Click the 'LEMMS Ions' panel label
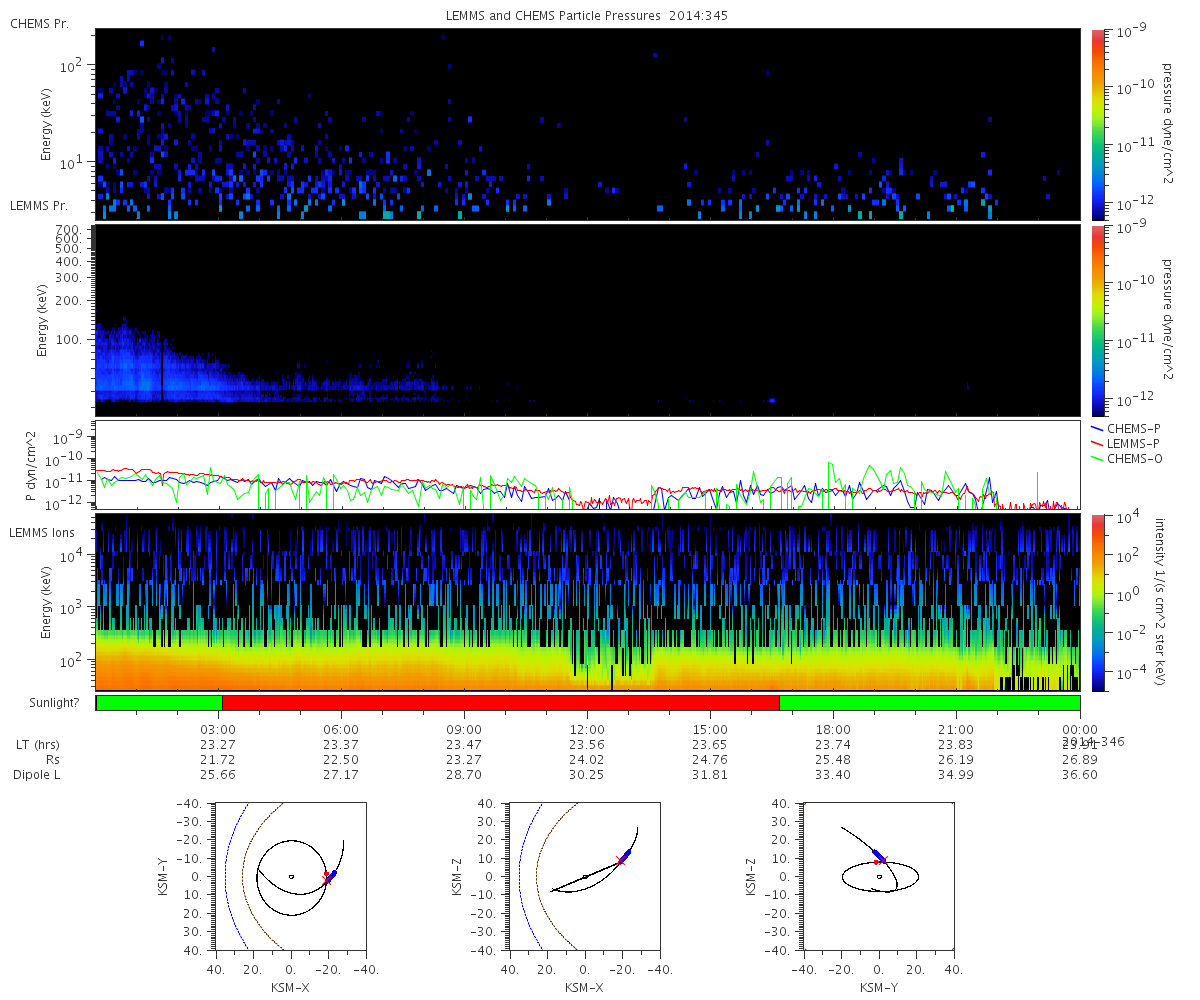The height and width of the screenshot is (1000, 1200). click(40, 530)
